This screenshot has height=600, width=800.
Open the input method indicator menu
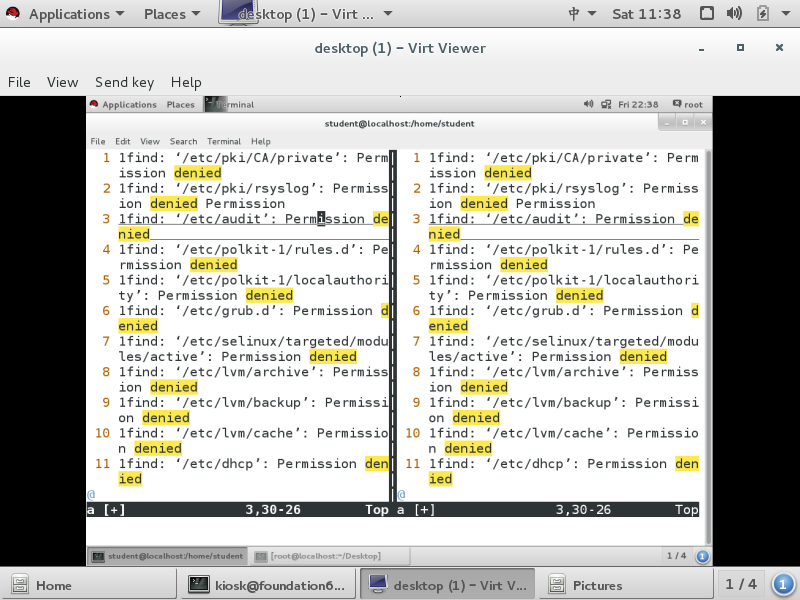[x=582, y=14]
